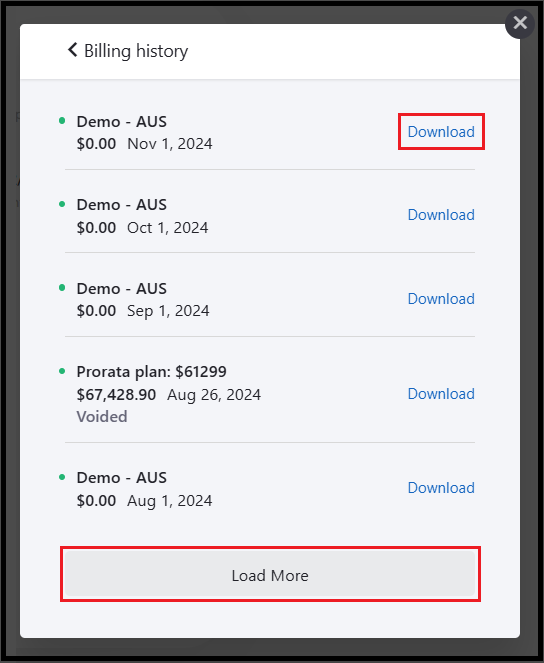Click the back chevron beside Billing history
This screenshot has width=544, height=663.
pyautogui.click(x=73, y=50)
